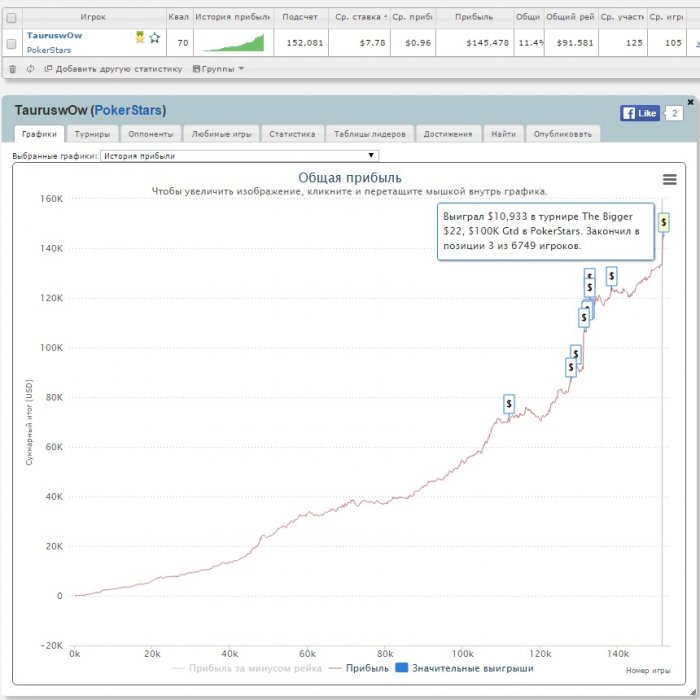Switch to the 'Графики' tab

39,134
